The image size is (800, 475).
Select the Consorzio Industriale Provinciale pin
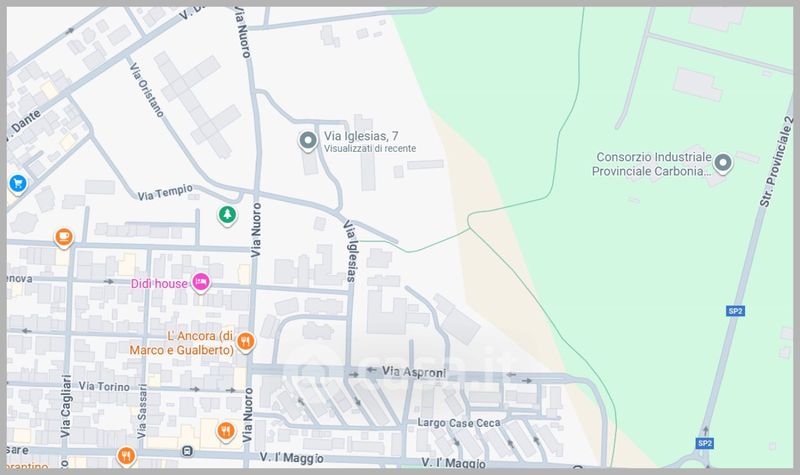[723, 163]
